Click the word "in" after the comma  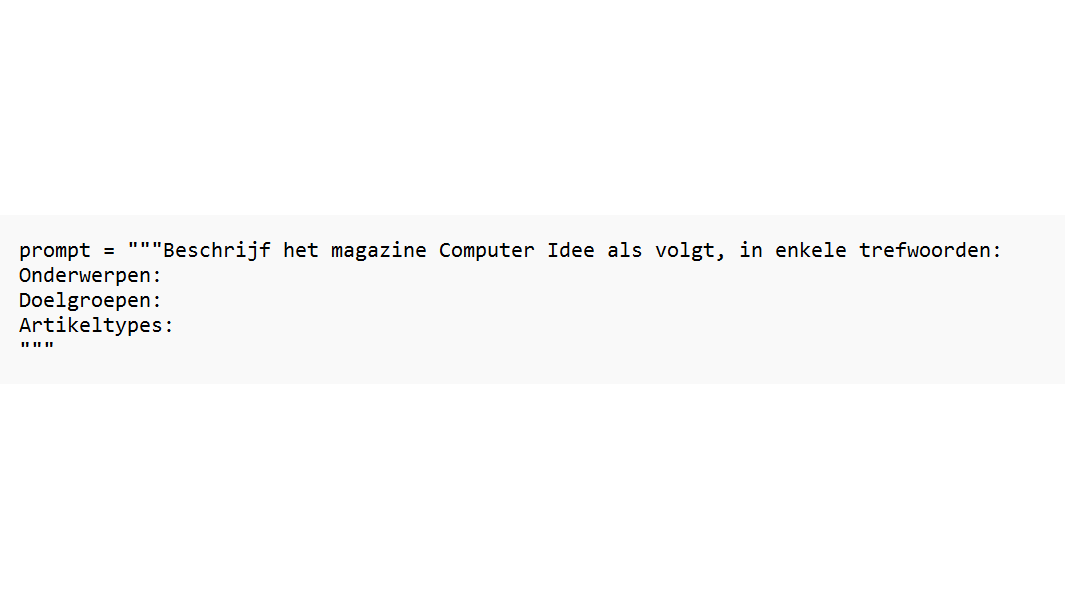(x=751, y=250)
